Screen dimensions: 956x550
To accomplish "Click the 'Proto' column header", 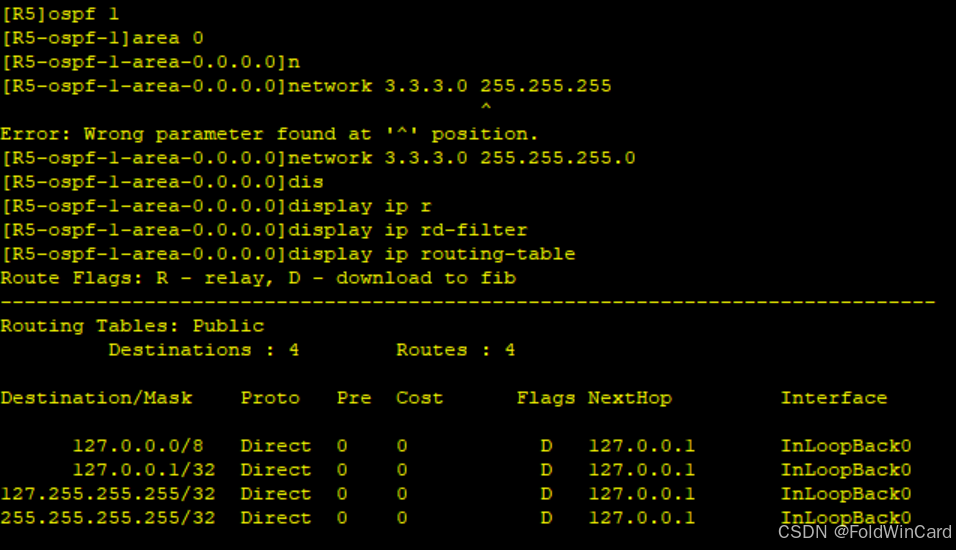I will (270, 398).
